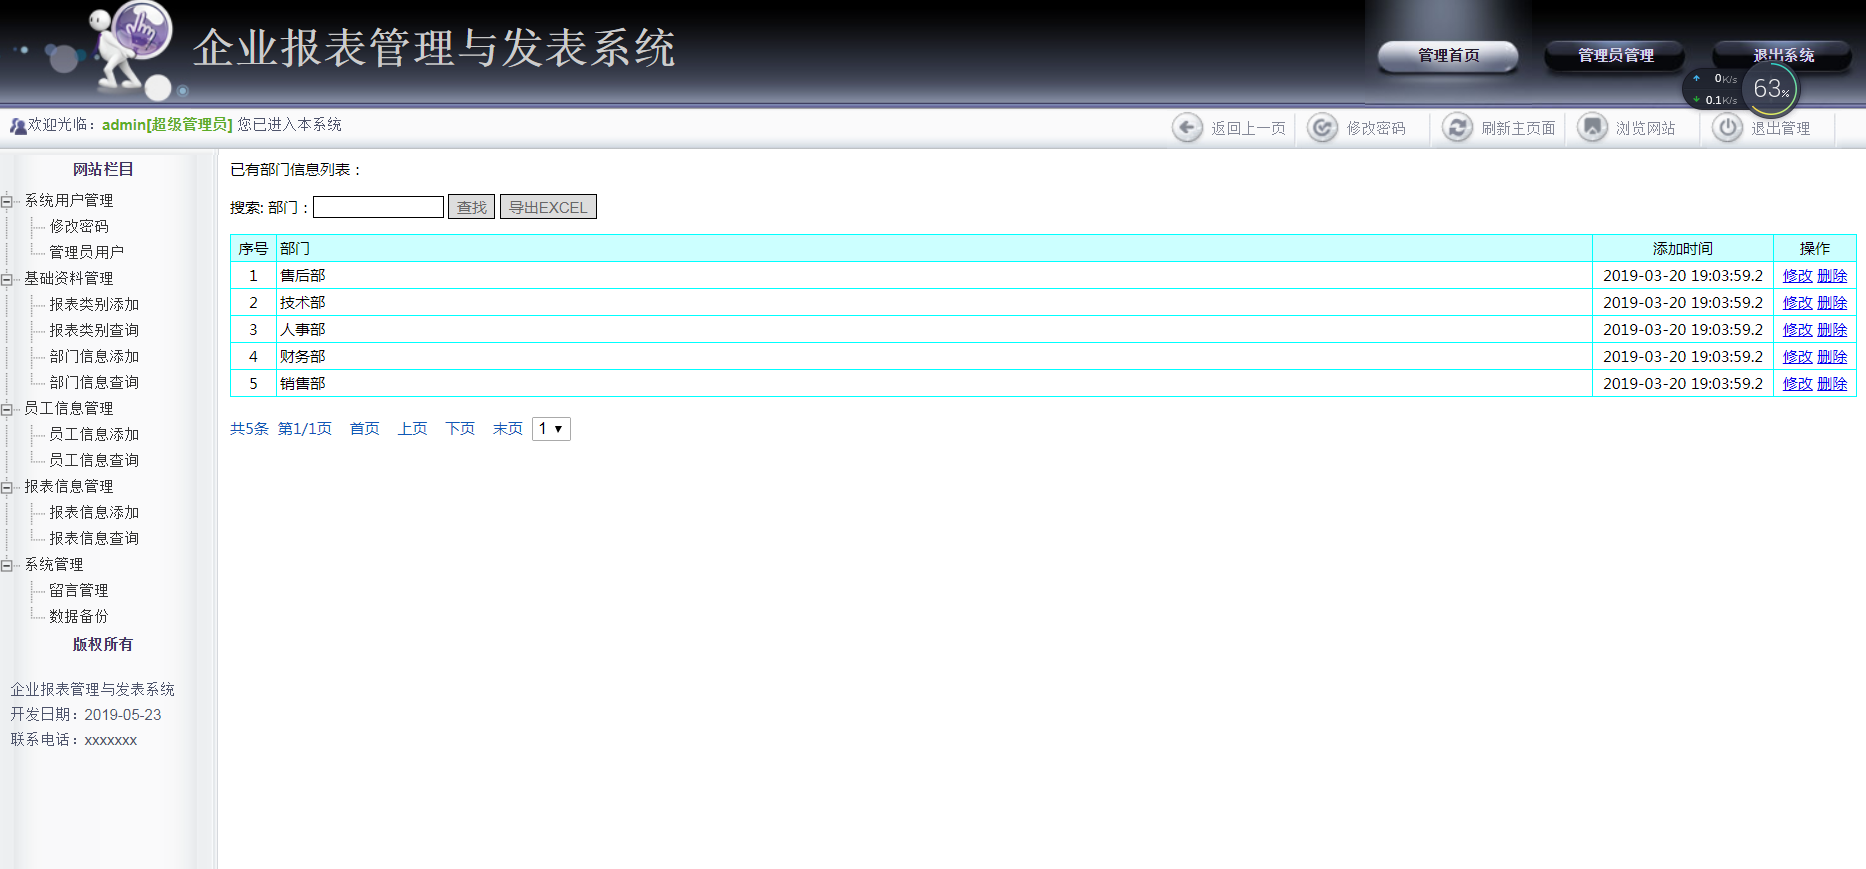Open 报表类别添加 in the sidebar

pyautogui.click(x=94, y=305)
